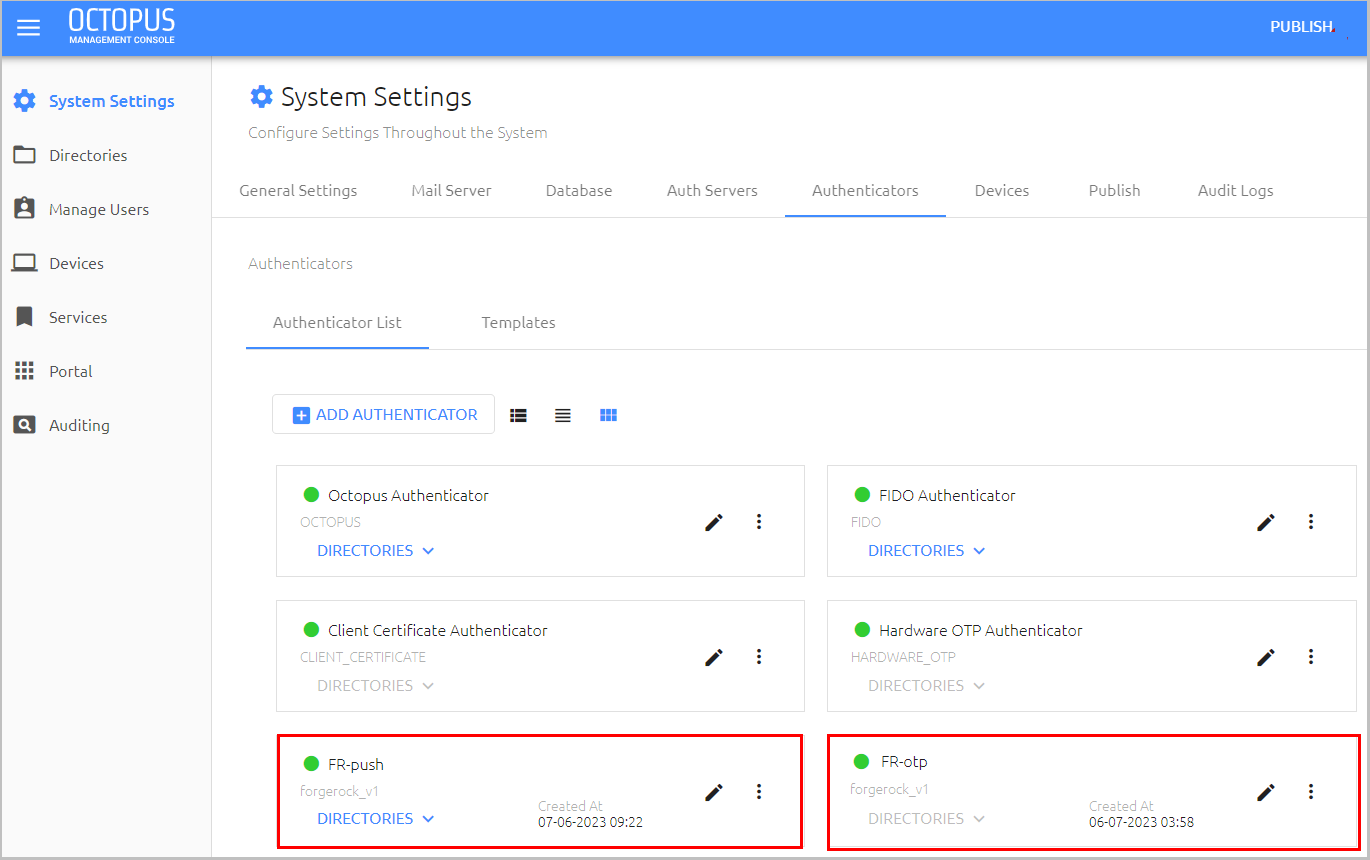Go to Directories in sidebar
Viewport: 1370px width, 860px height.
click(x=88, y=155)
